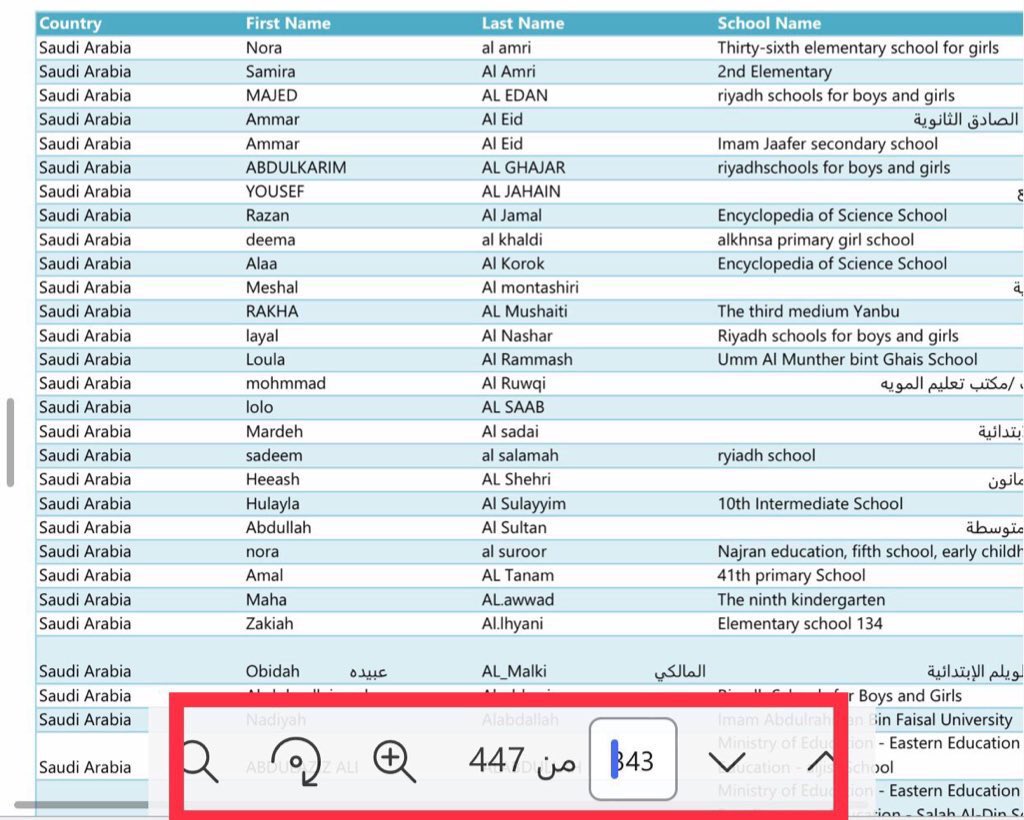This screenshot has width=1024, height=820.
Task: Select "Imam Jaafer secondary school" cell
Action: 827,144
